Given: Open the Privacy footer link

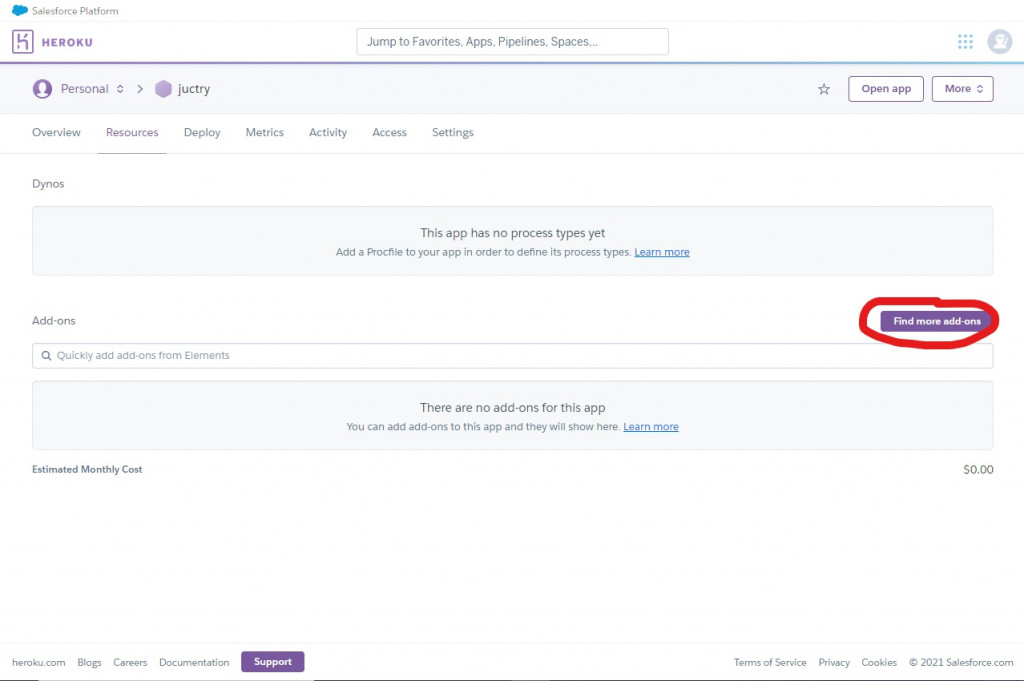Looking at the screenshot, I should coord(834,662).
